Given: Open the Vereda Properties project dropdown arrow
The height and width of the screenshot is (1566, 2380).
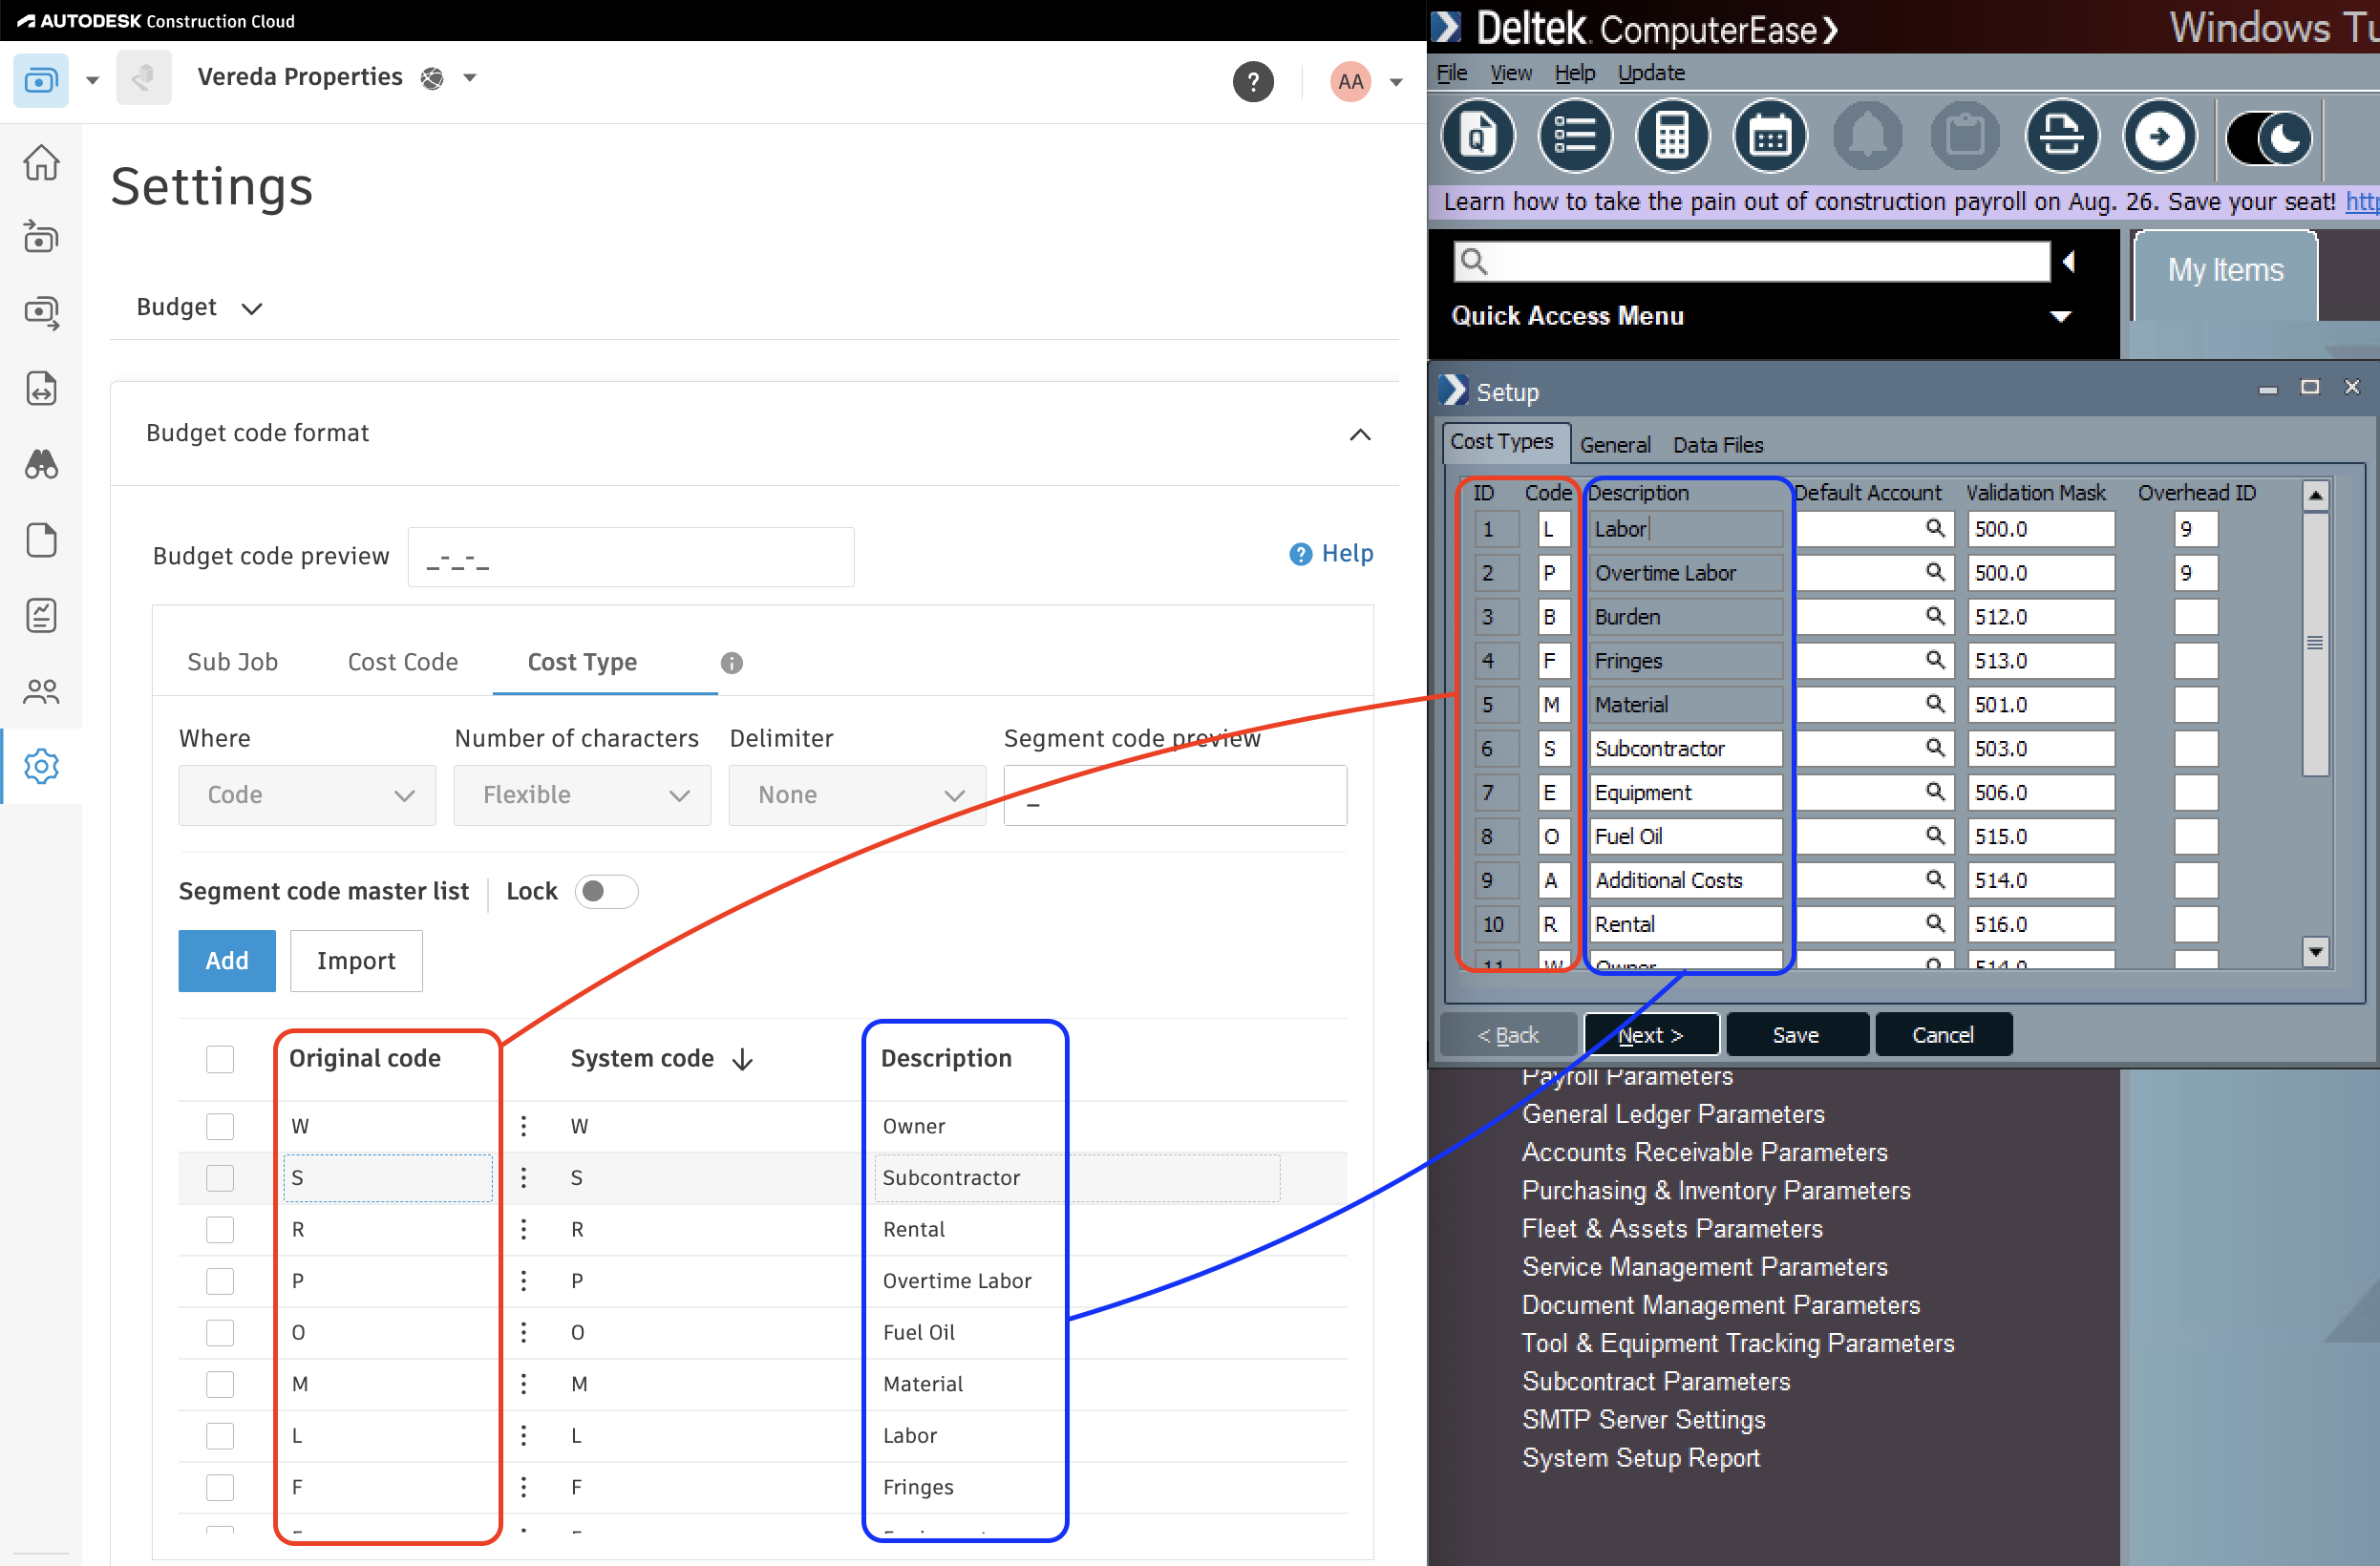Looking at the screenshot, I should (470, 77).
